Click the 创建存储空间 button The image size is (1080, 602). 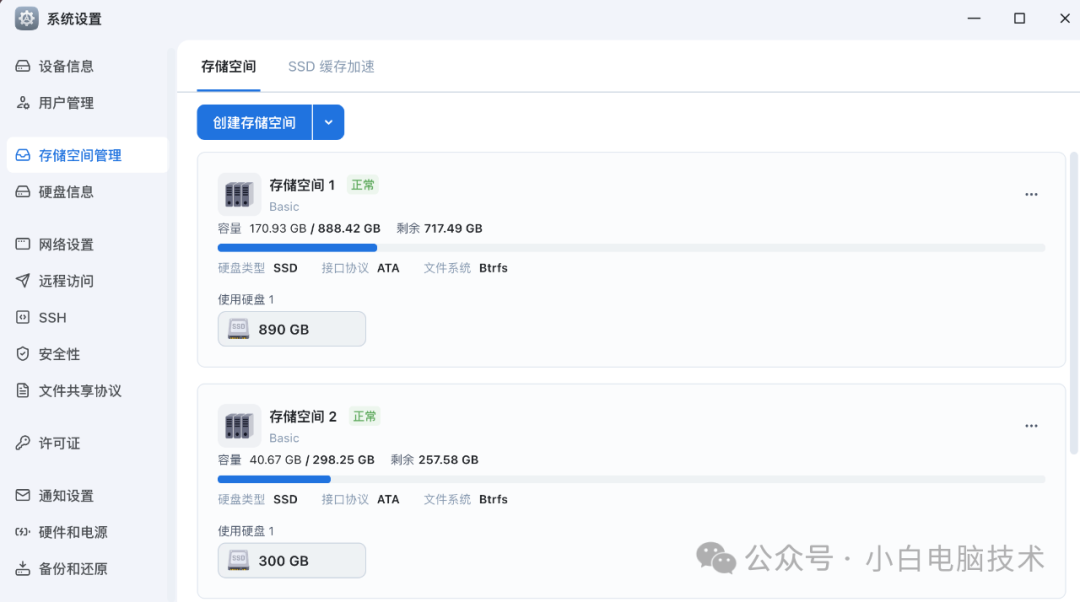255,121
